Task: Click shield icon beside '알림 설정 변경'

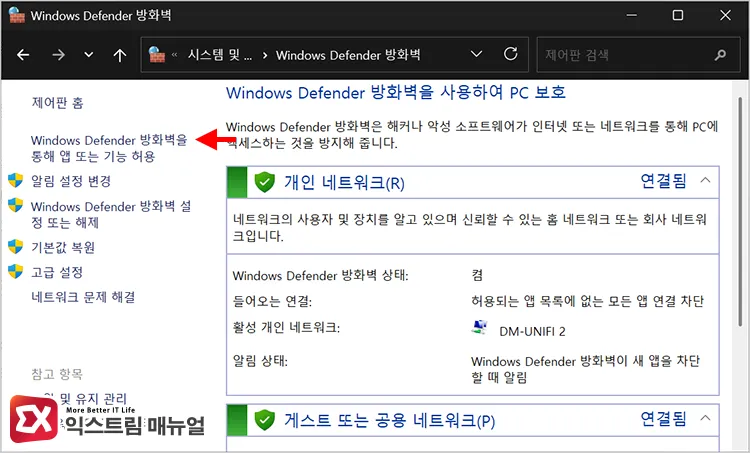Action: click(15, 180)
